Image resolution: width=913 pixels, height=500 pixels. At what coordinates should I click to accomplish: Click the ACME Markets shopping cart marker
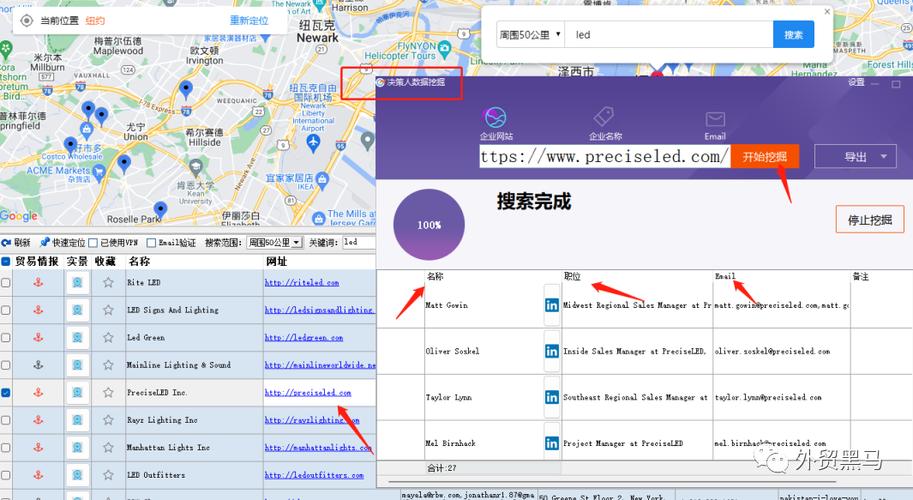(x=98, y=172)
